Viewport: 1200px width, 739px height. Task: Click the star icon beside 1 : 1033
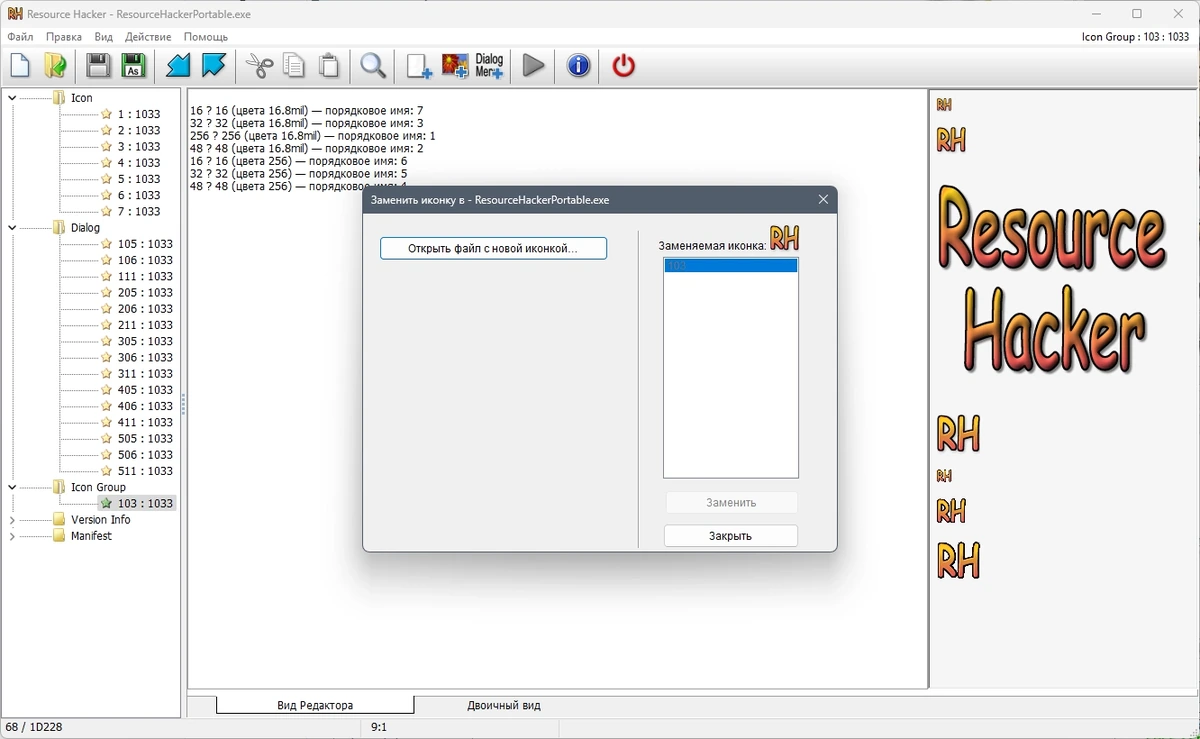106,114
